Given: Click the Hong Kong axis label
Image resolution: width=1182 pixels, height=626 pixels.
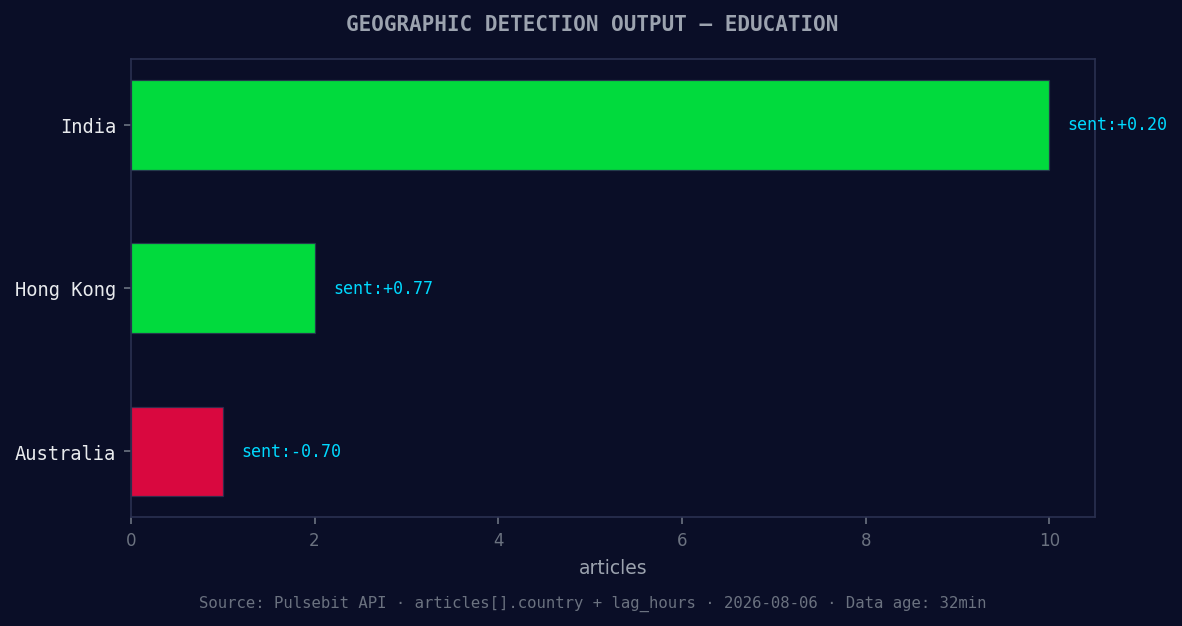Looking at the screenshot, I should (66, 290).
